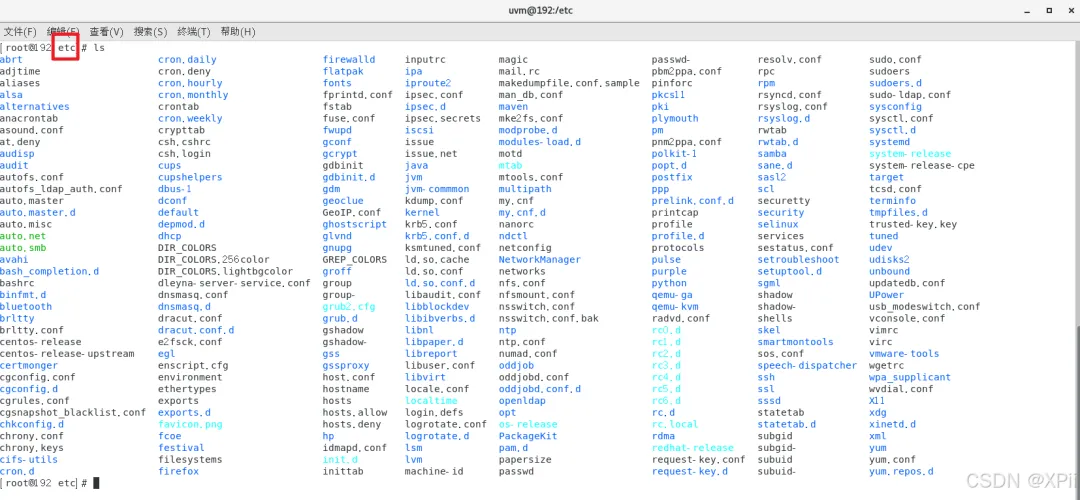Maximize the uvm@192:/etc terminal window
The height and width of the screenshot is (500, 1080).
[1049, 10]
